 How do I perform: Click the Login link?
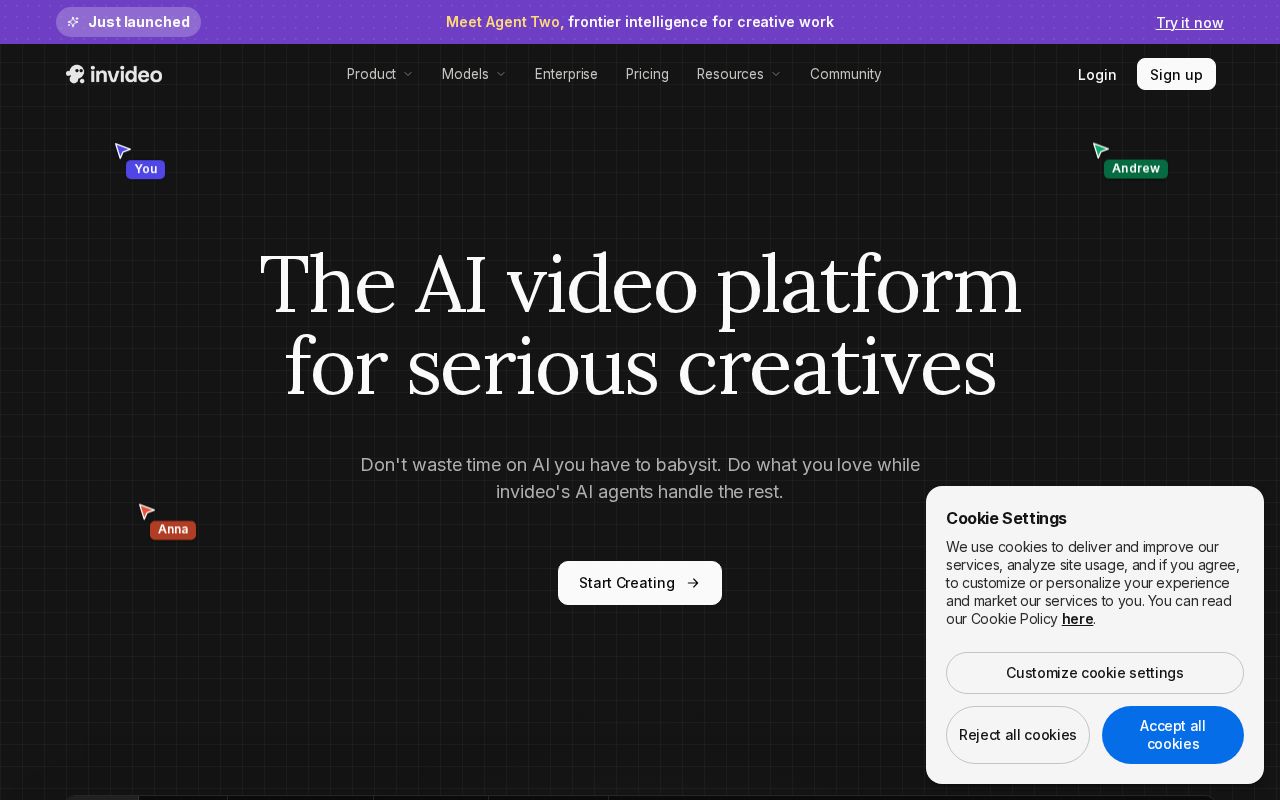pyautogui.click(x=1097, y=75)
